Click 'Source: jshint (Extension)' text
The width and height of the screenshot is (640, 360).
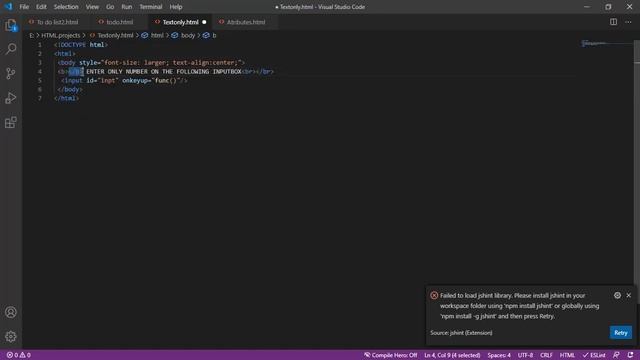(x=461, y=333)
